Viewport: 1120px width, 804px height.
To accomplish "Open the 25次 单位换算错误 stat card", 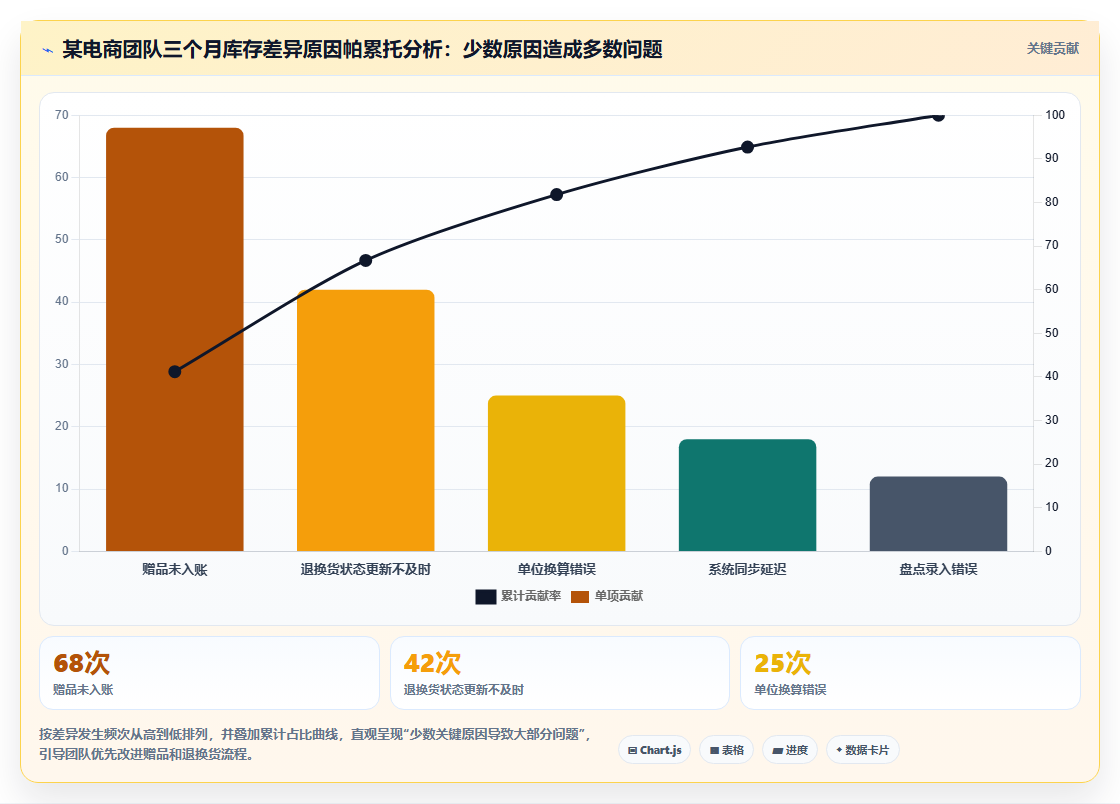I will pos(910,673).
